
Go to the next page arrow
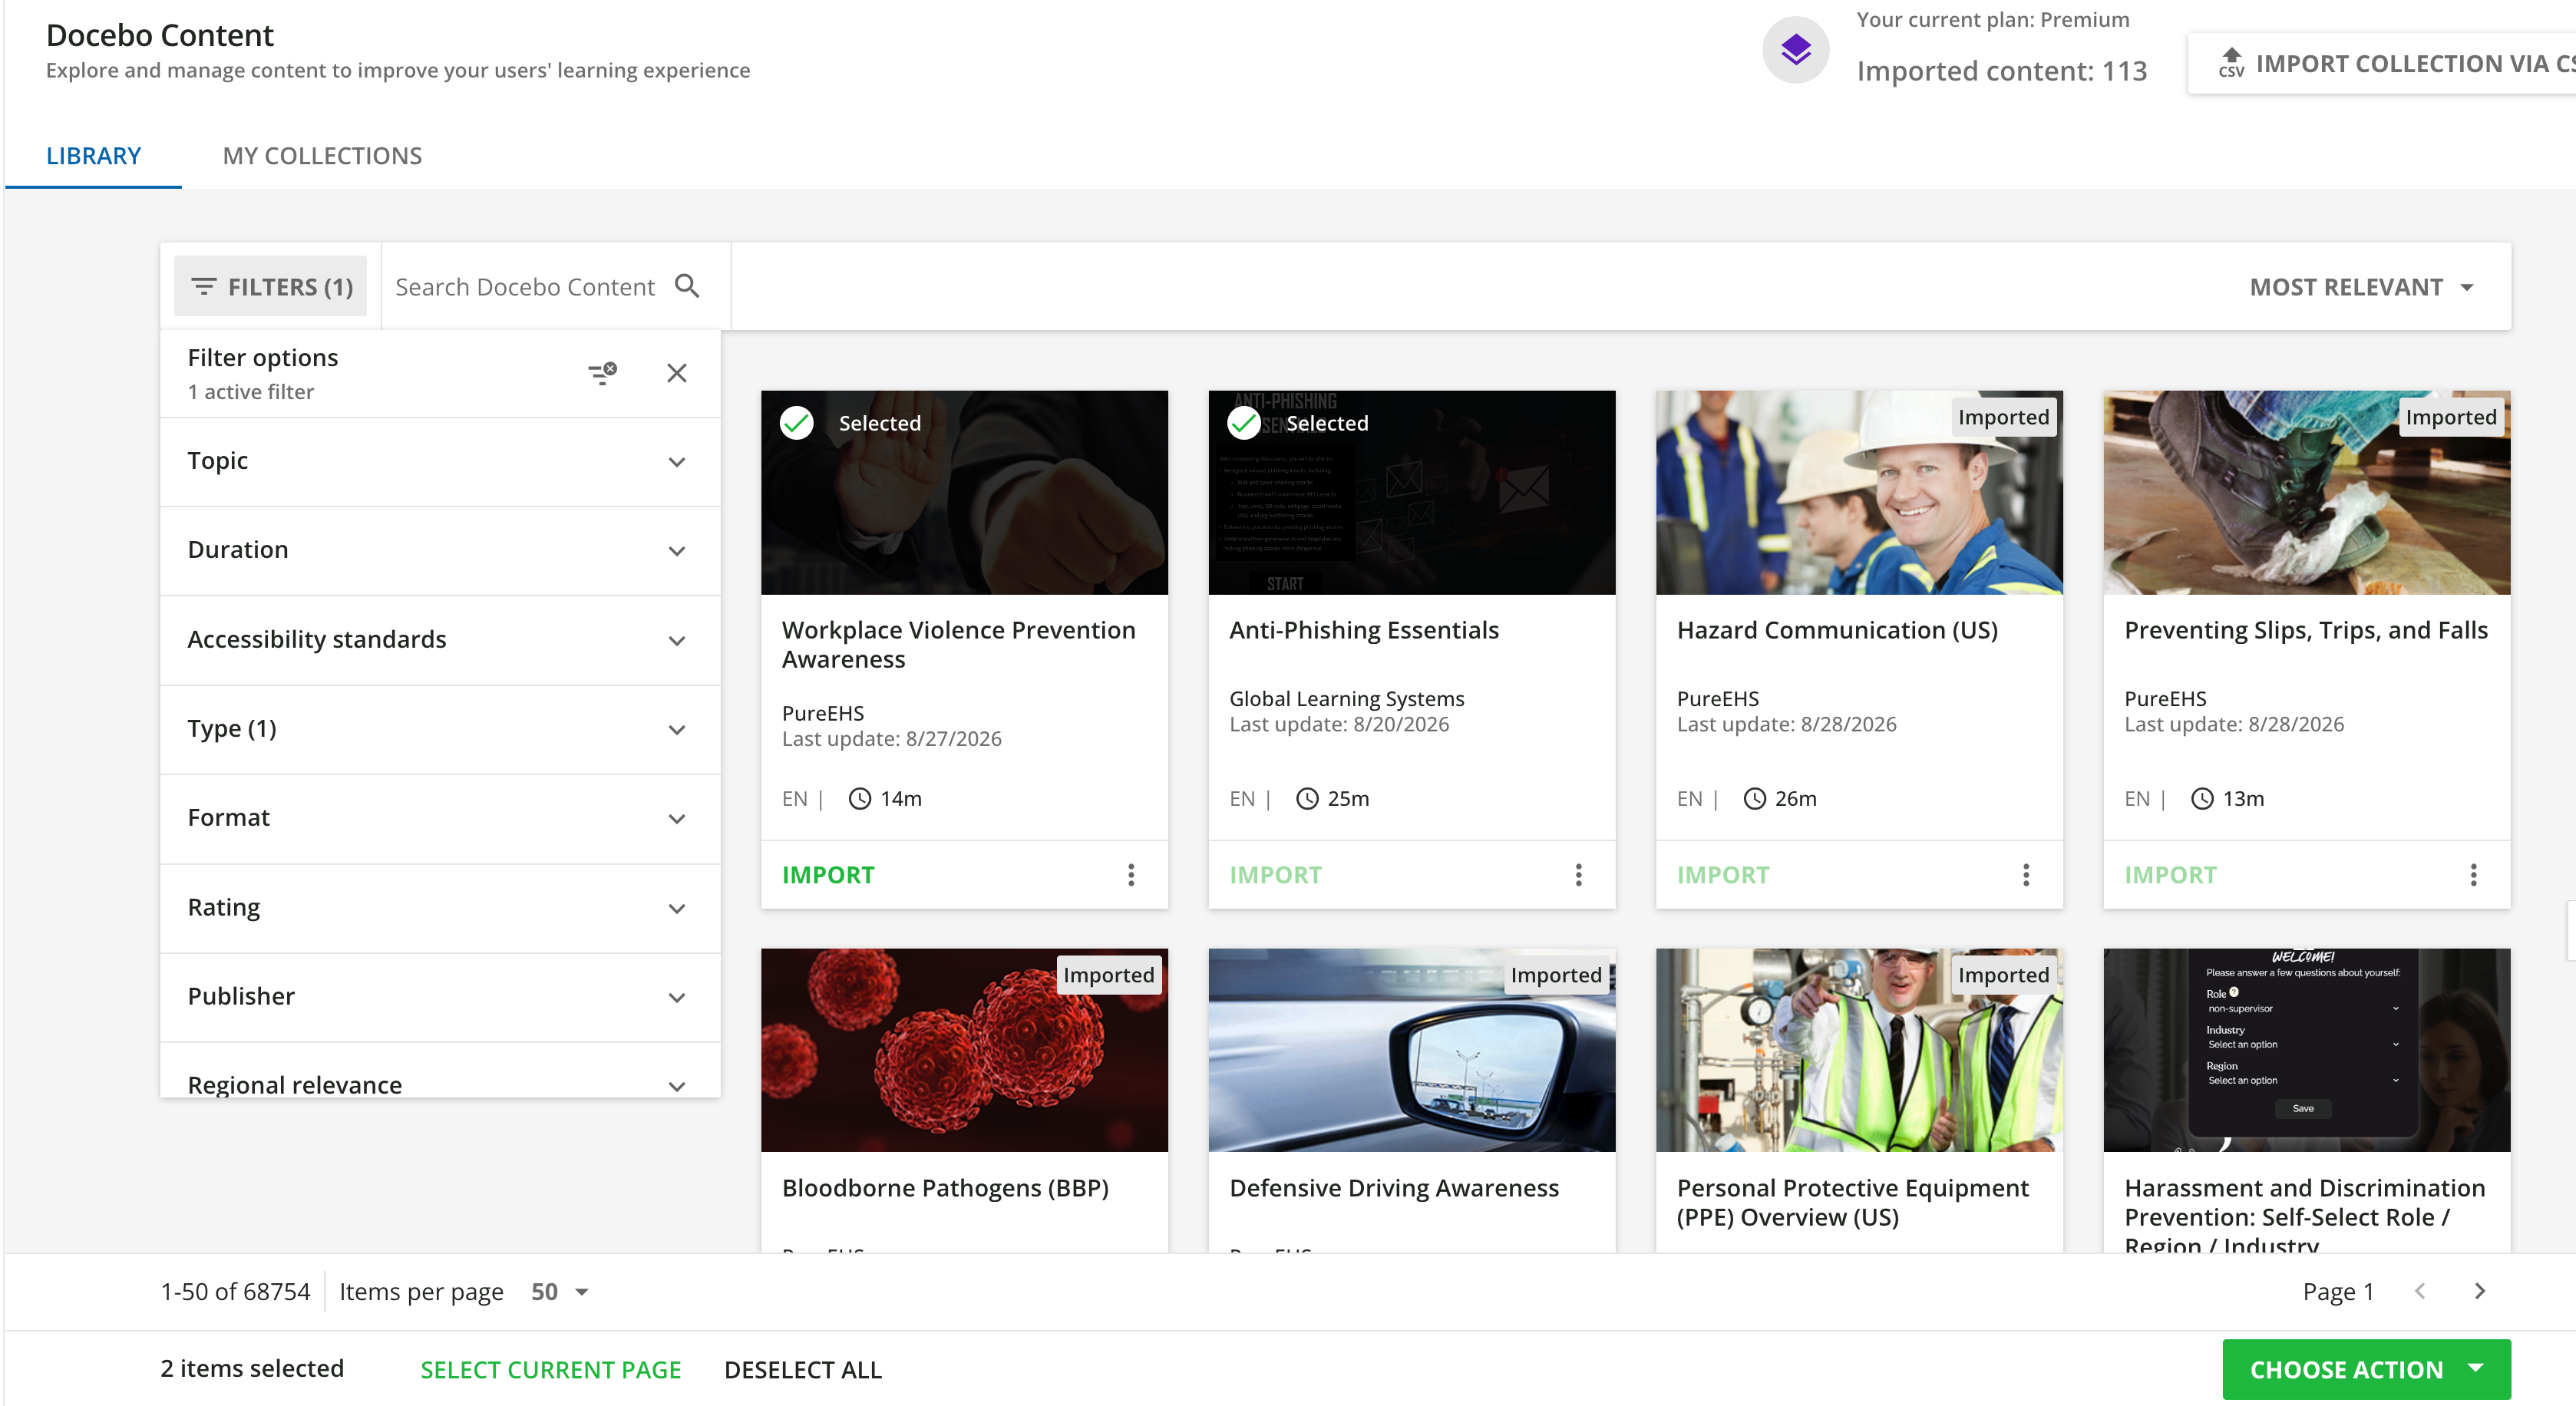point(2480,1291)
